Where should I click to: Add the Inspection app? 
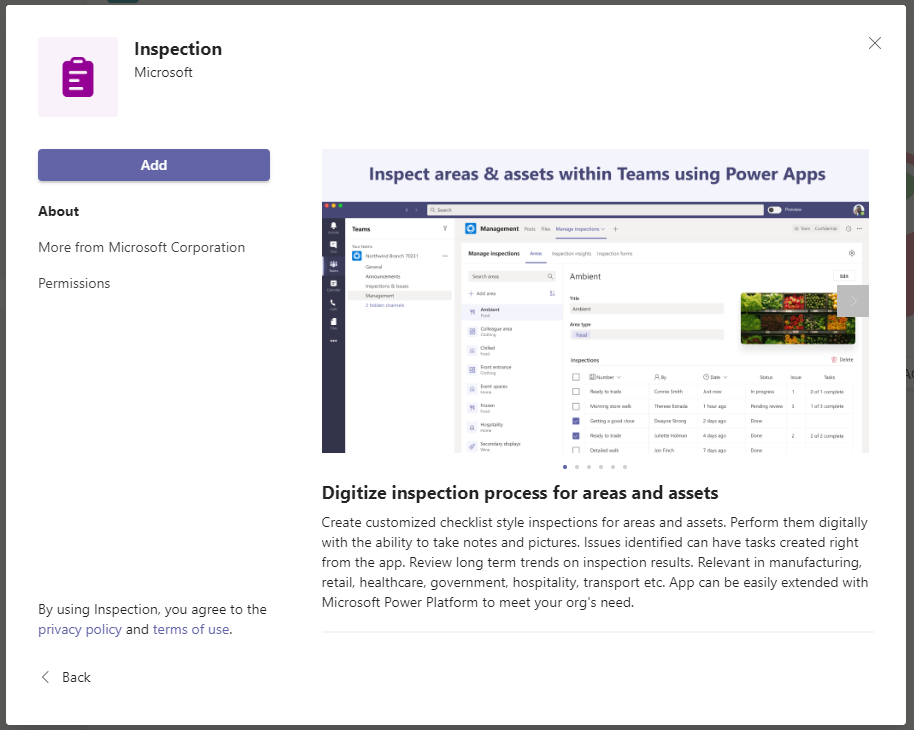pos(154,165)
